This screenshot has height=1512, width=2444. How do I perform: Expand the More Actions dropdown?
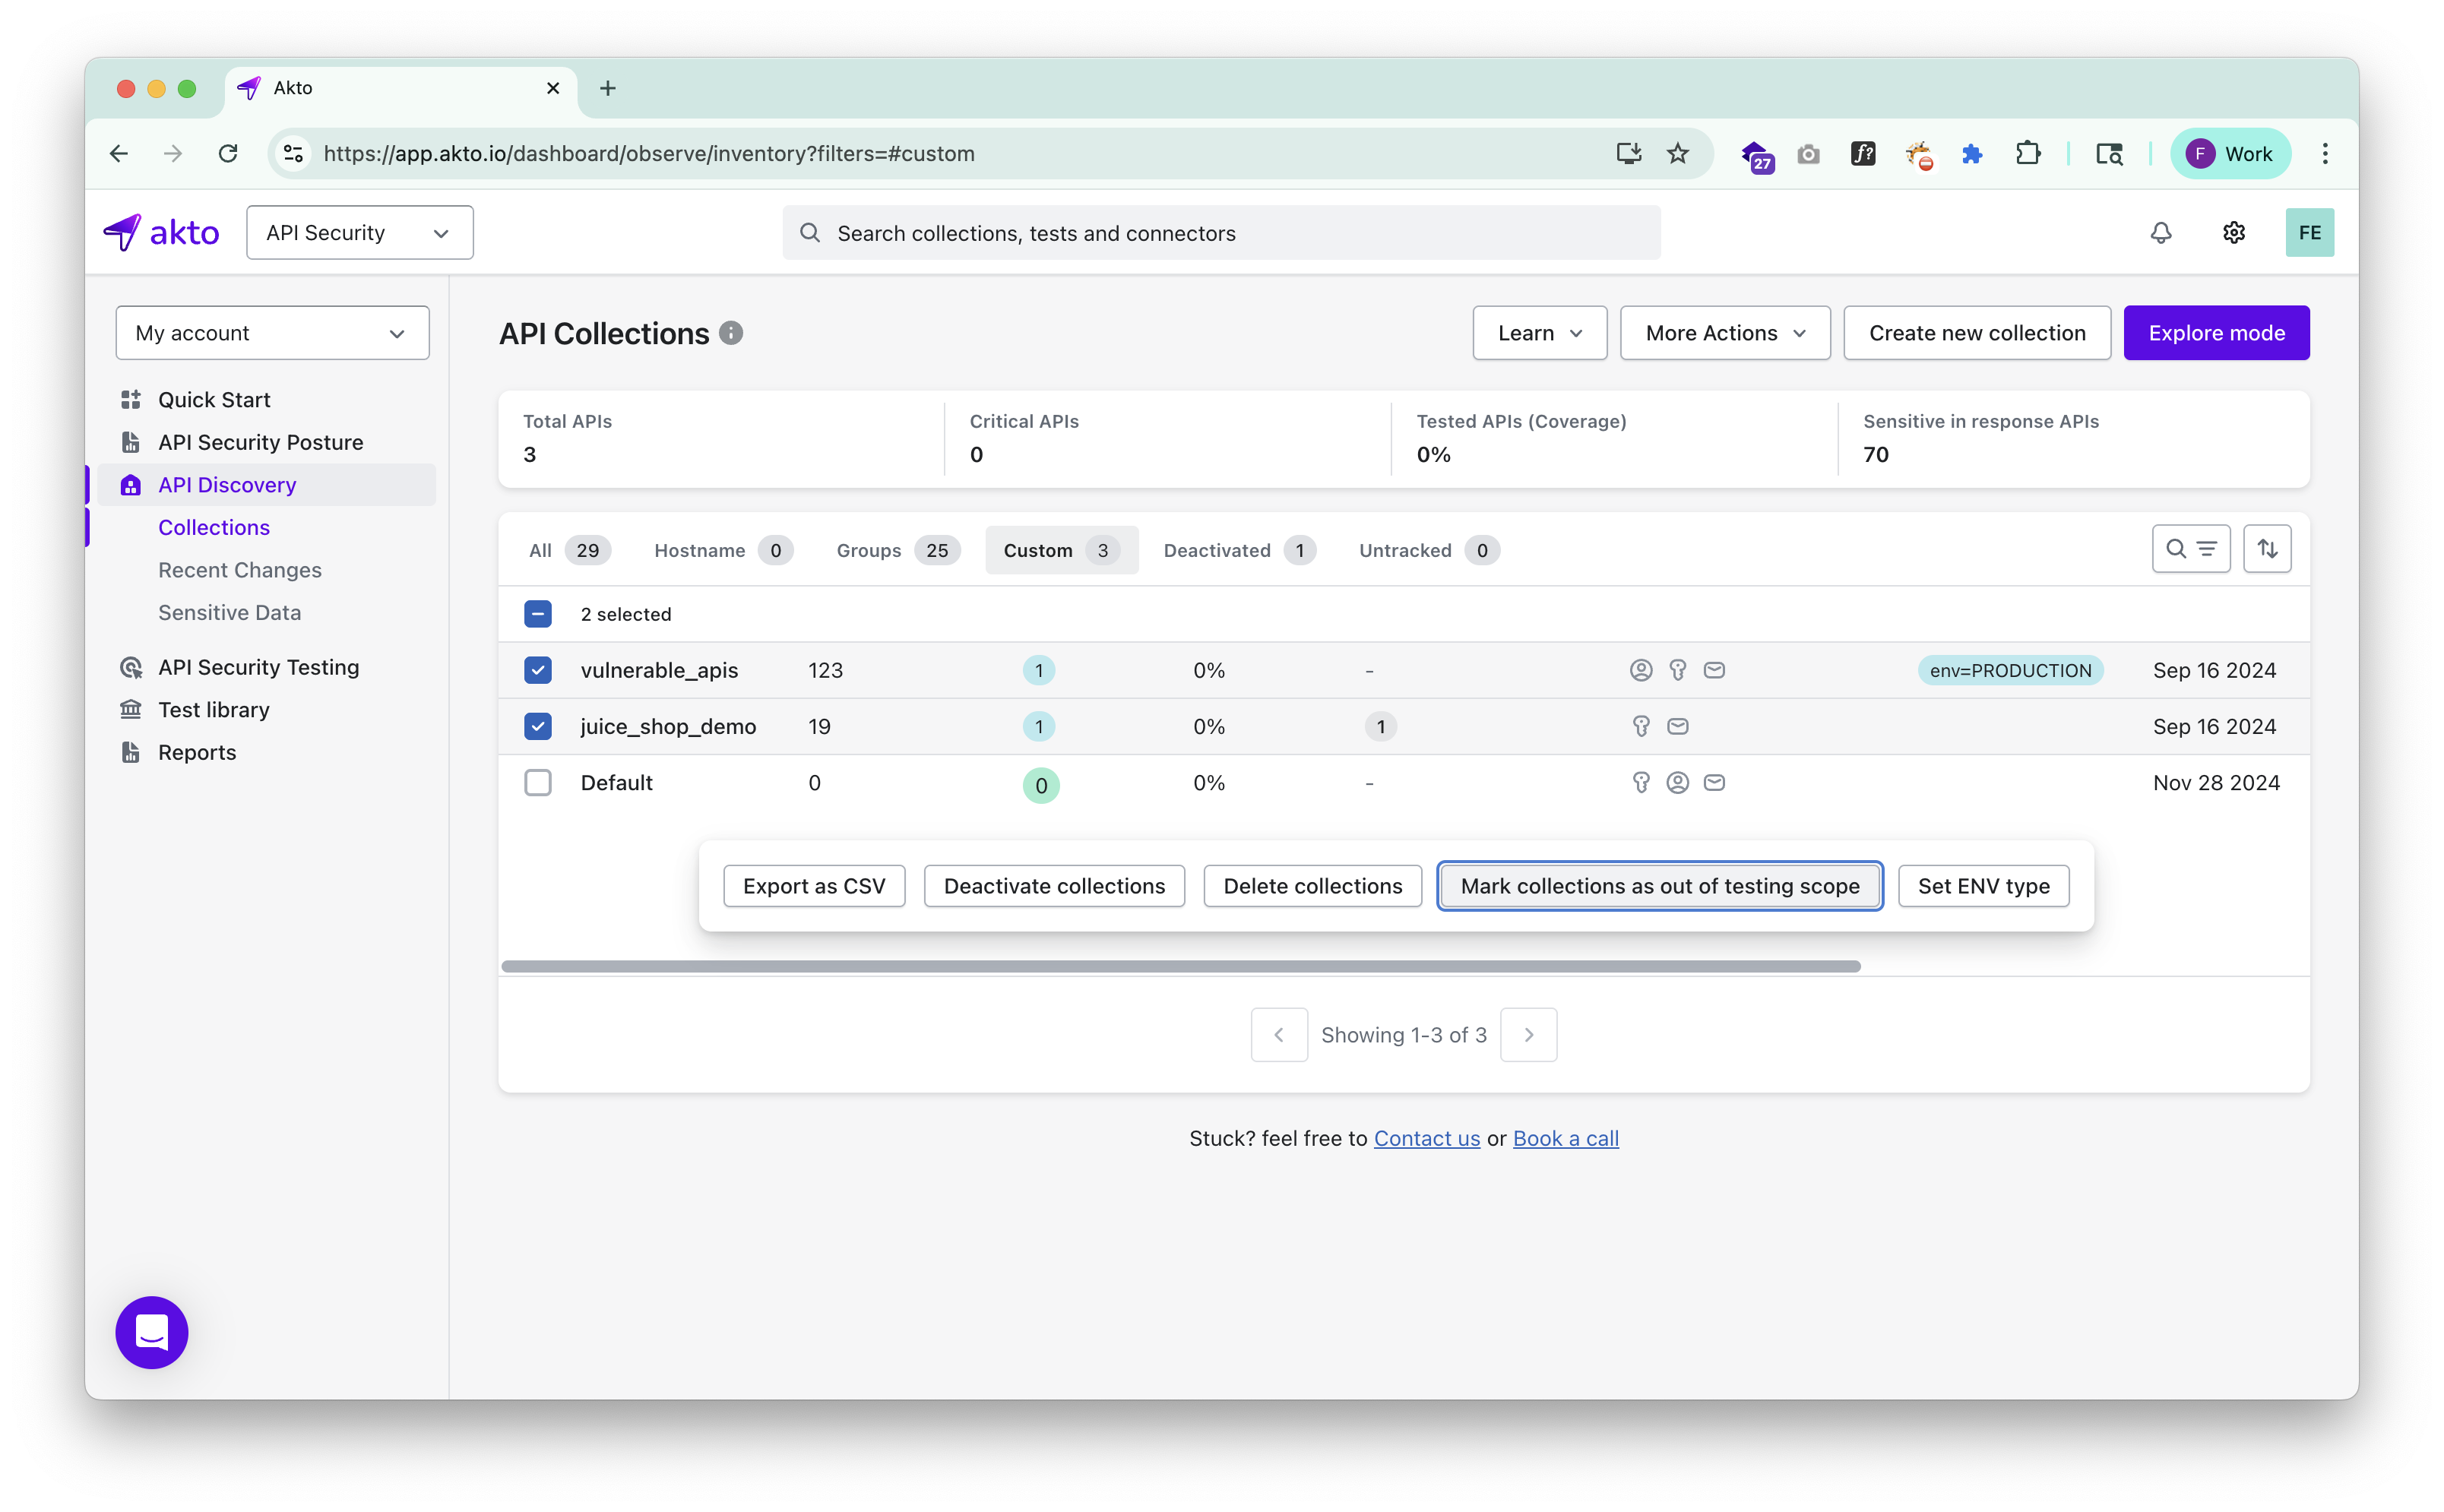click(1724, 333)
